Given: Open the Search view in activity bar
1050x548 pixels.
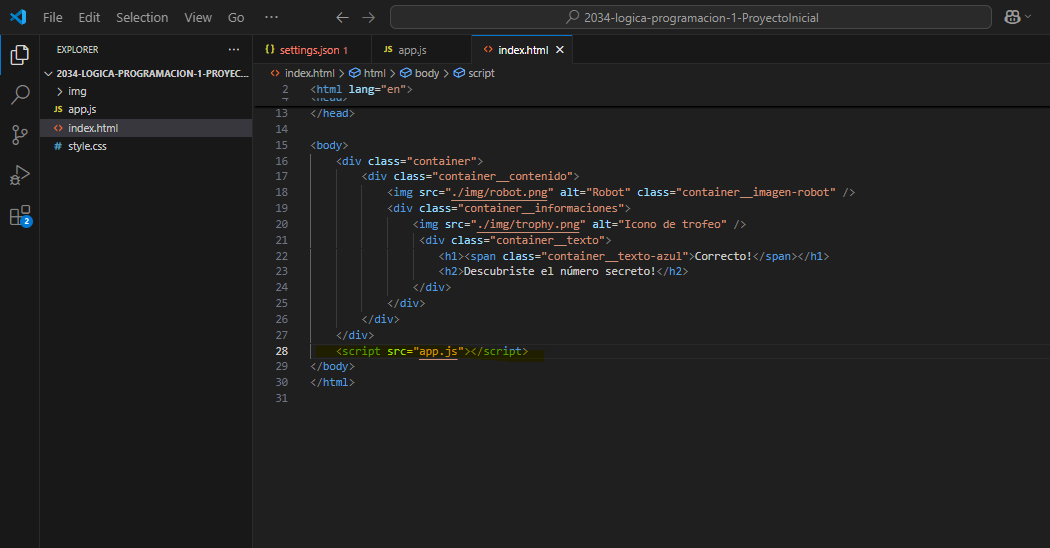Looking at the screenshot, I should coord(19,94).
